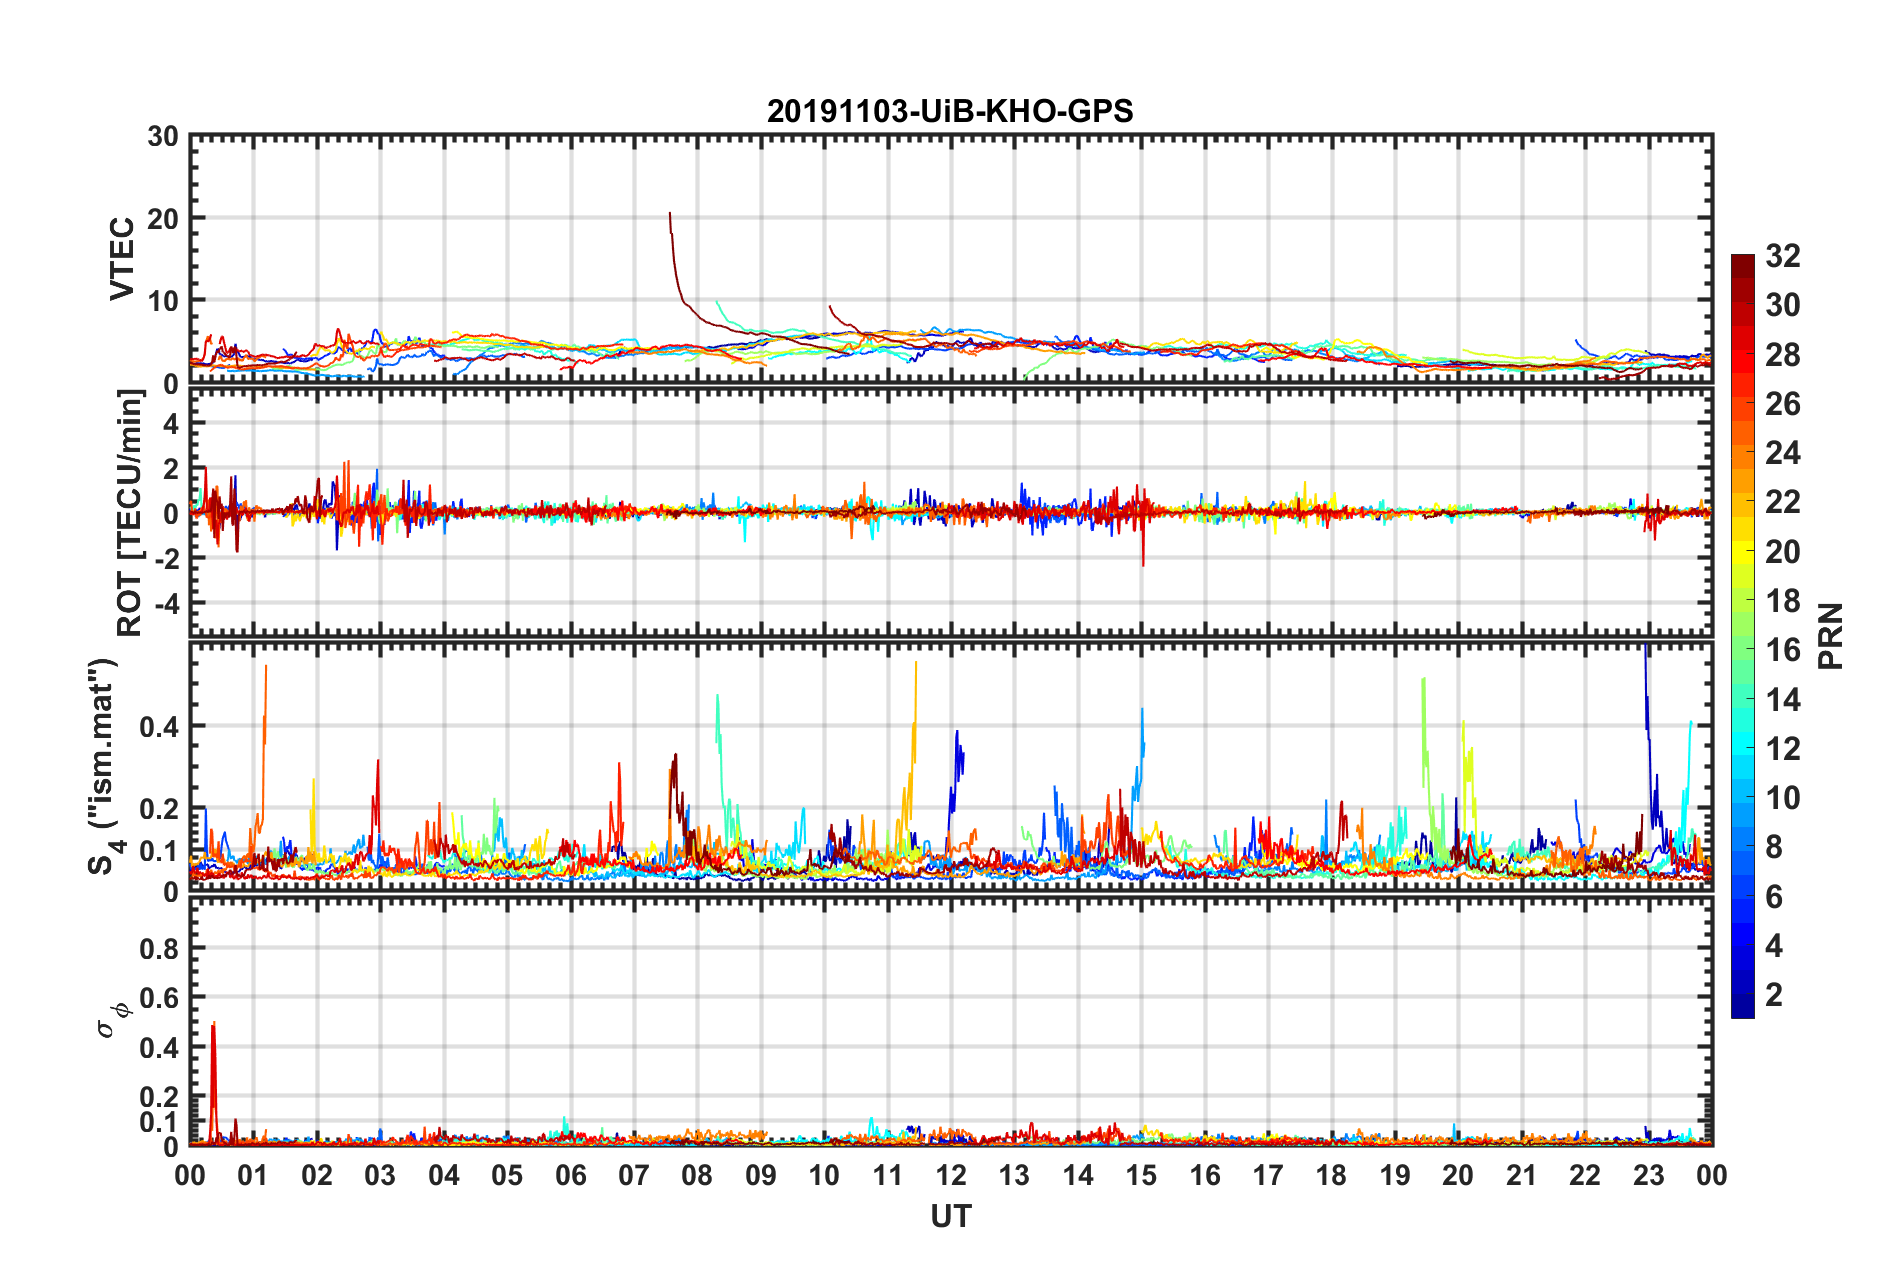Select UT axis hour tick "21"

click(x=1521, y=1175)
